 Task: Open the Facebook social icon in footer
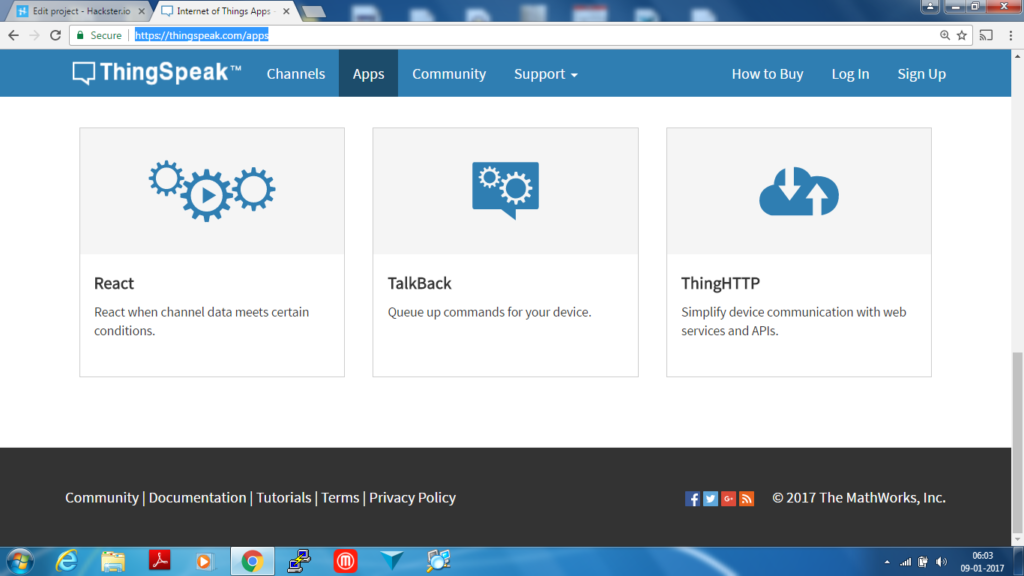(692, 498)
